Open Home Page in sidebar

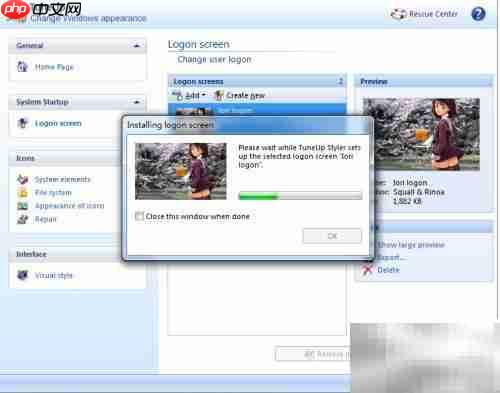pos(54,67)
